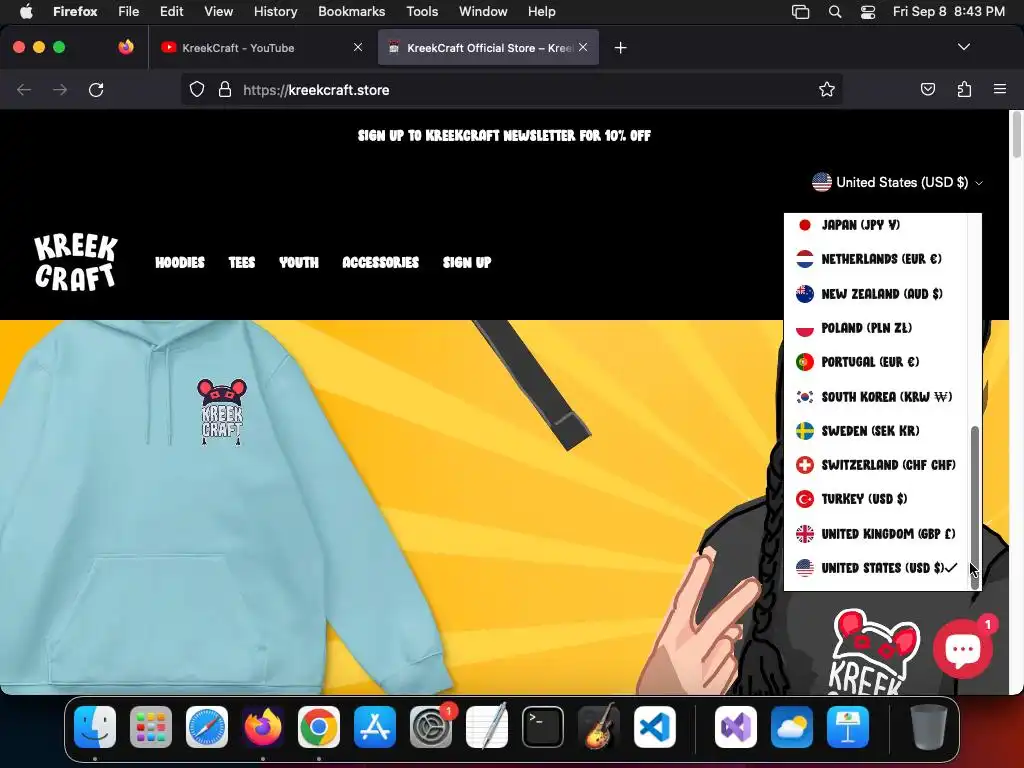Launch Google Chrome from the Dock
This screenshot has height=768, width=1024.
pos(319,727)
